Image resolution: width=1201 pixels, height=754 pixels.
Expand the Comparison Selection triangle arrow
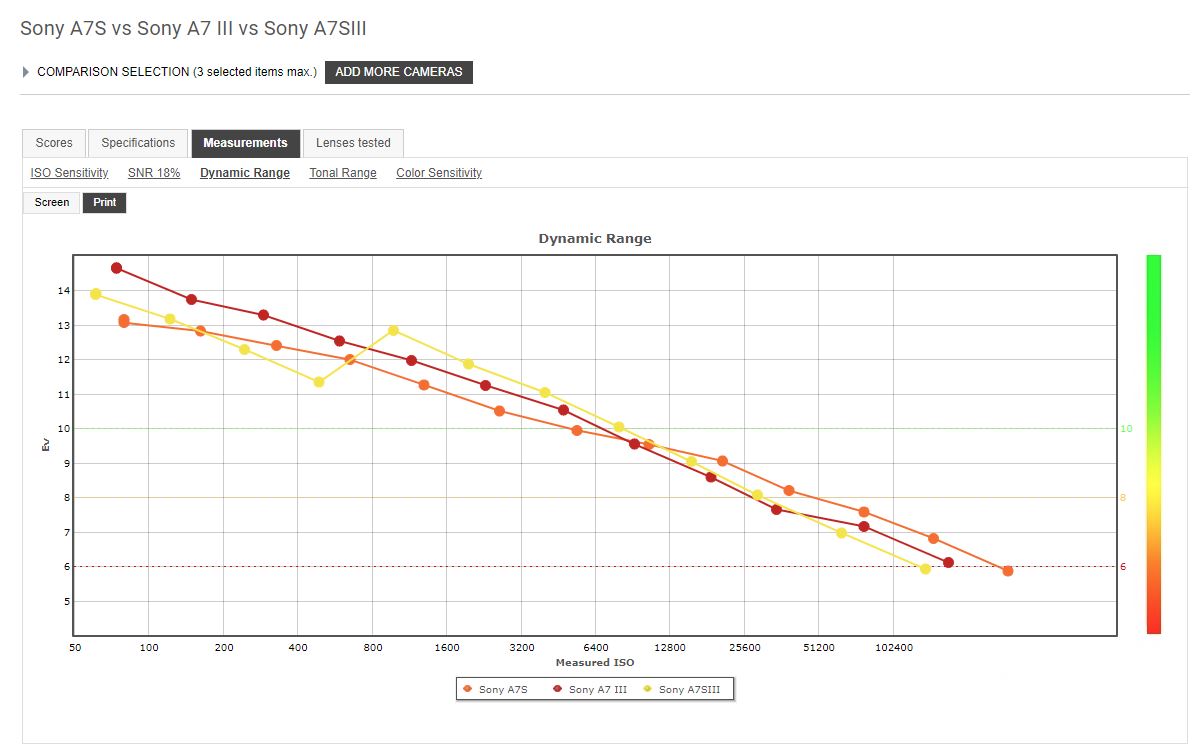point(26,72)
